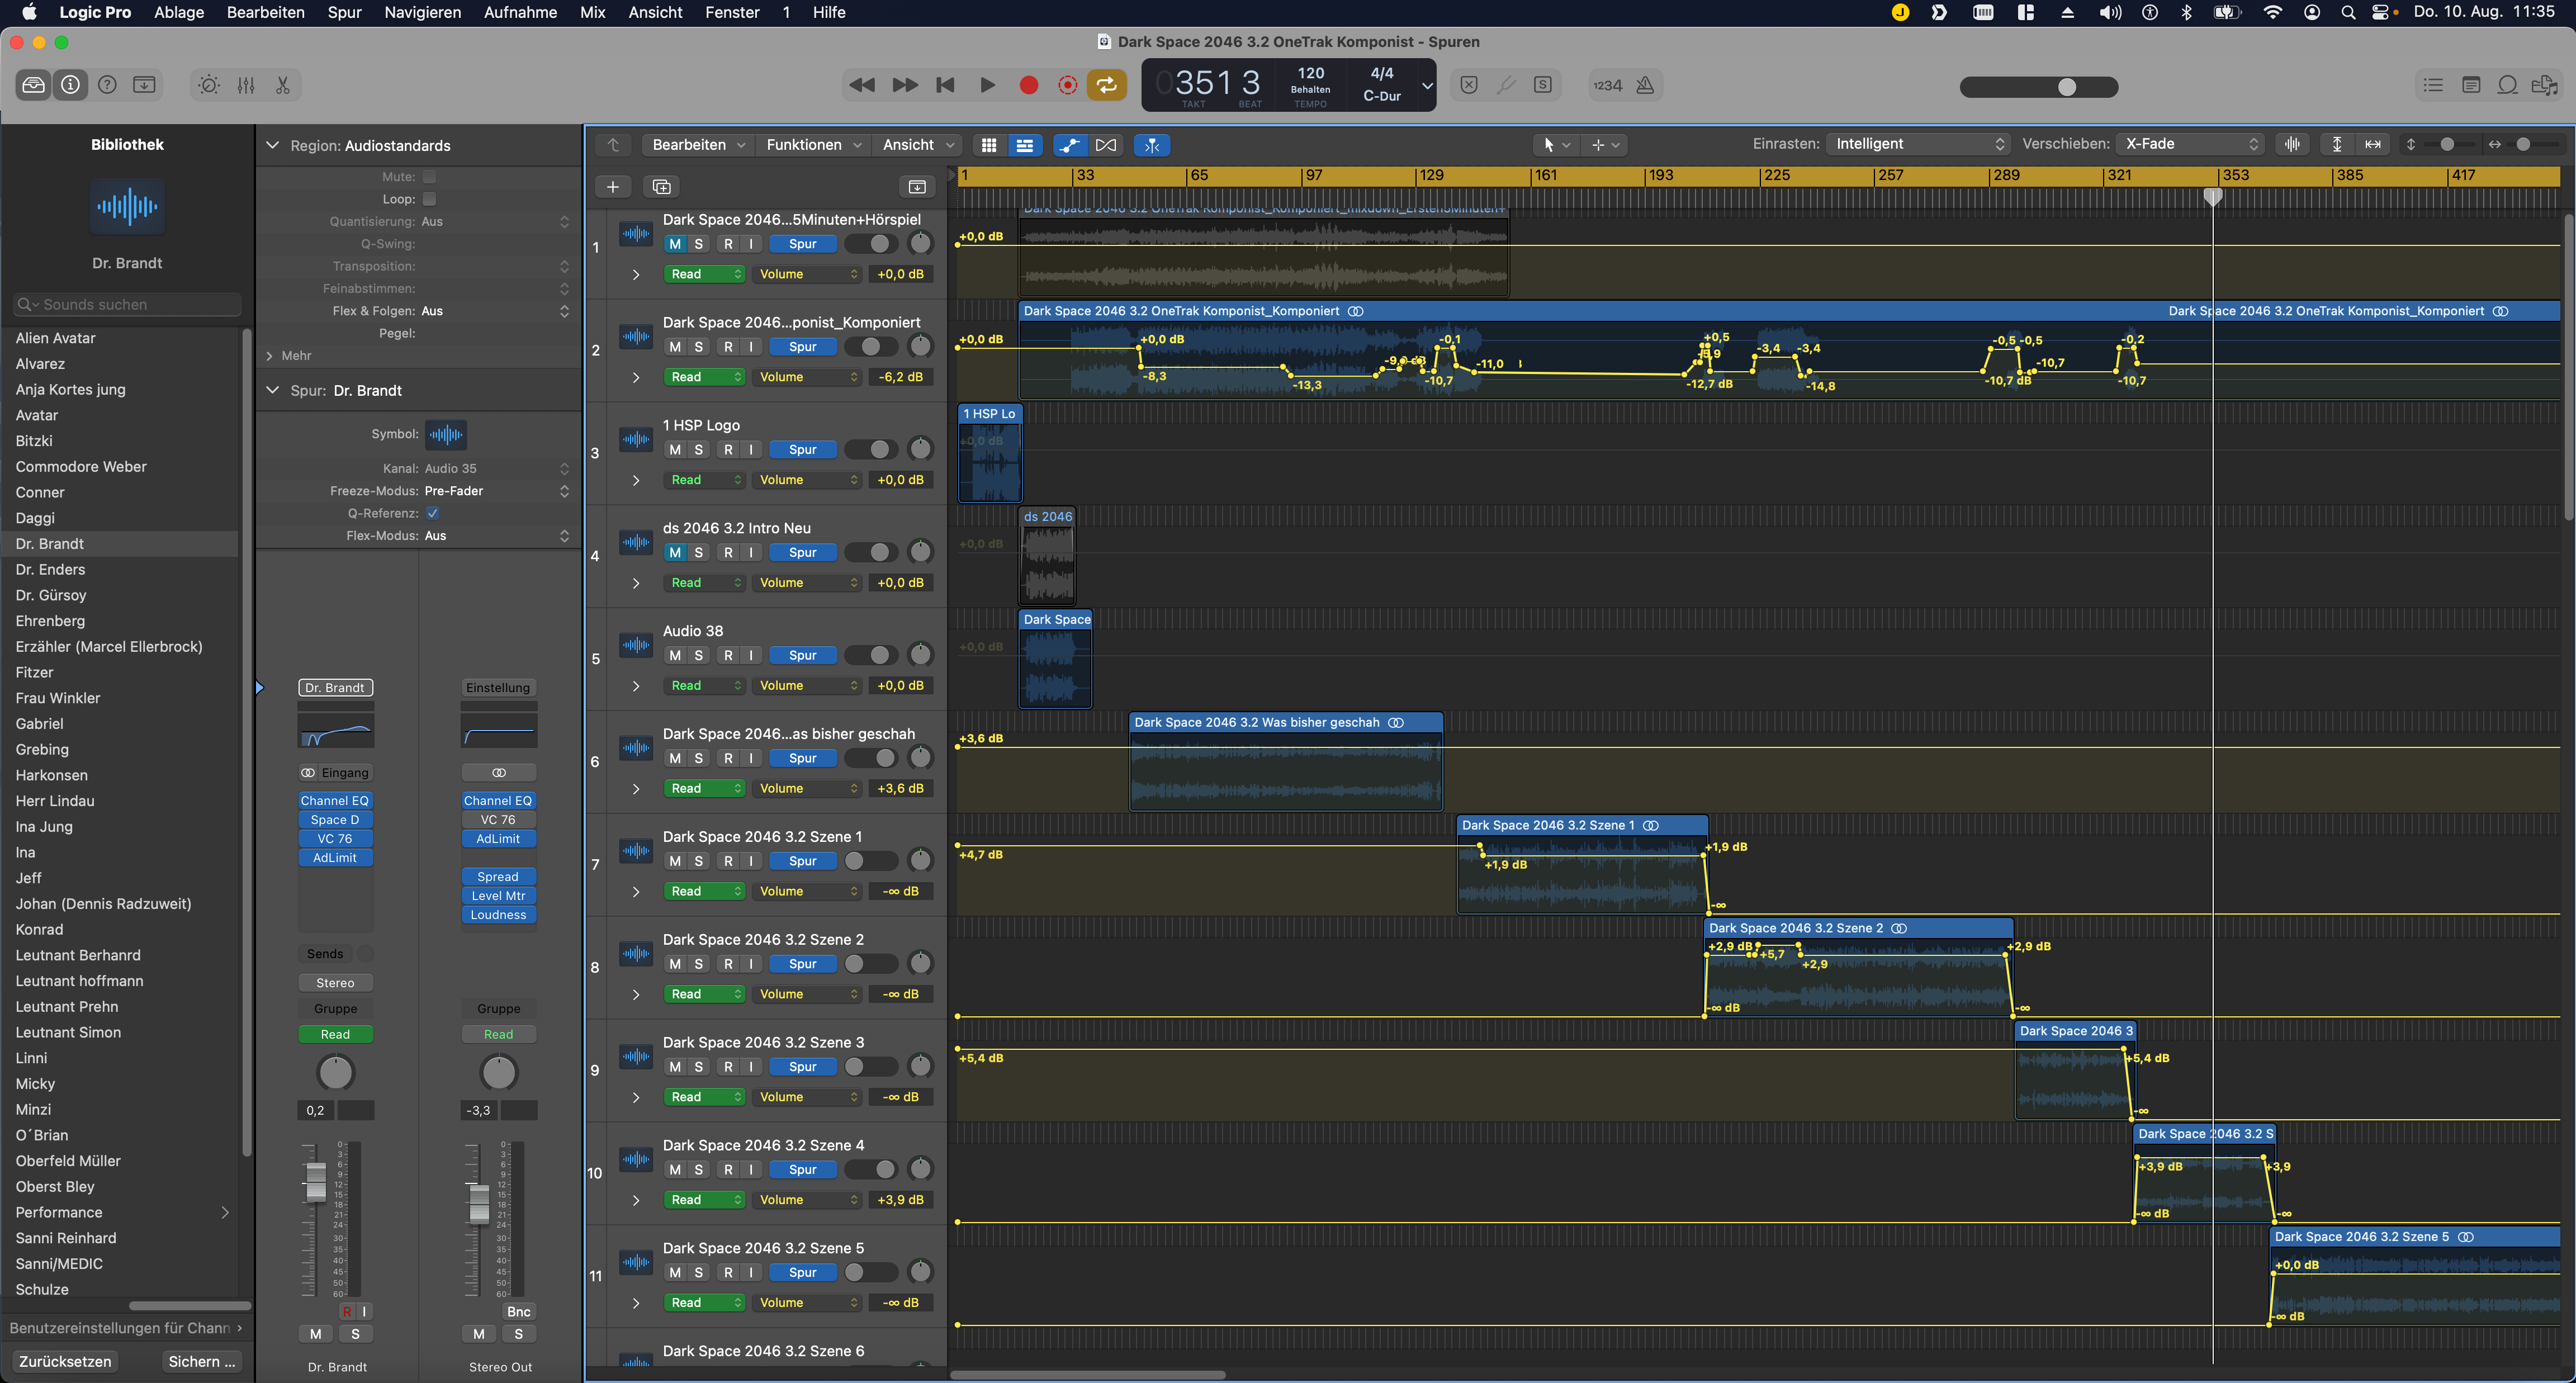Open the Aufnahme menu

coord(520,12)
